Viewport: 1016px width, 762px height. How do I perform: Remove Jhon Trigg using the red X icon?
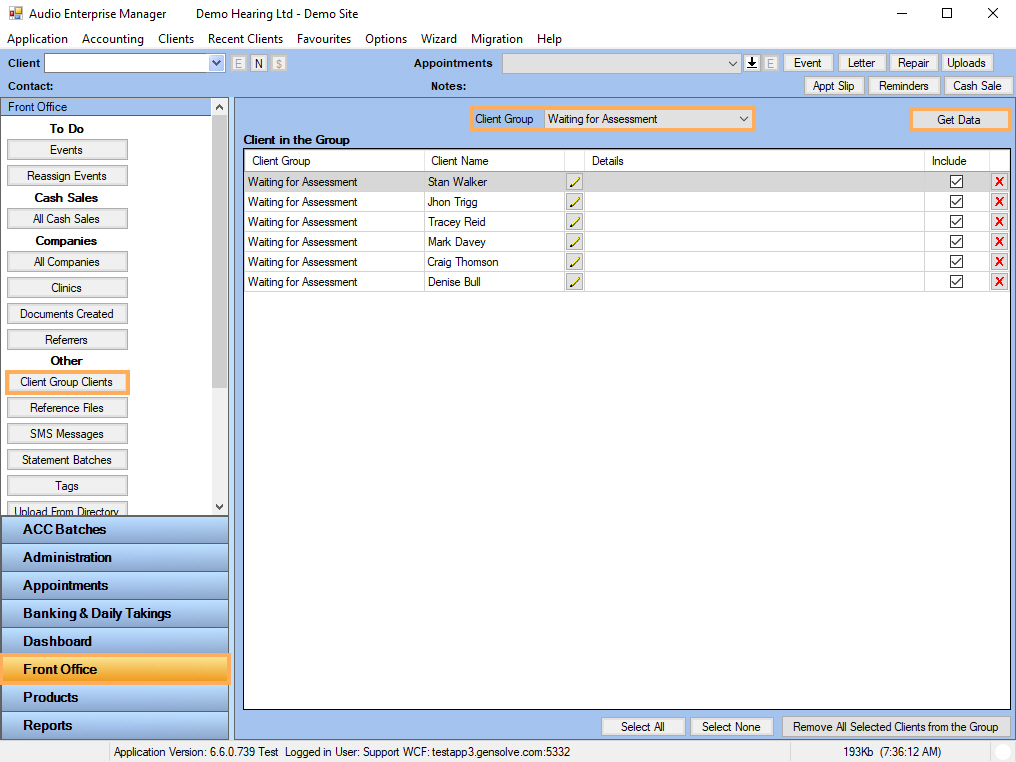998,201
